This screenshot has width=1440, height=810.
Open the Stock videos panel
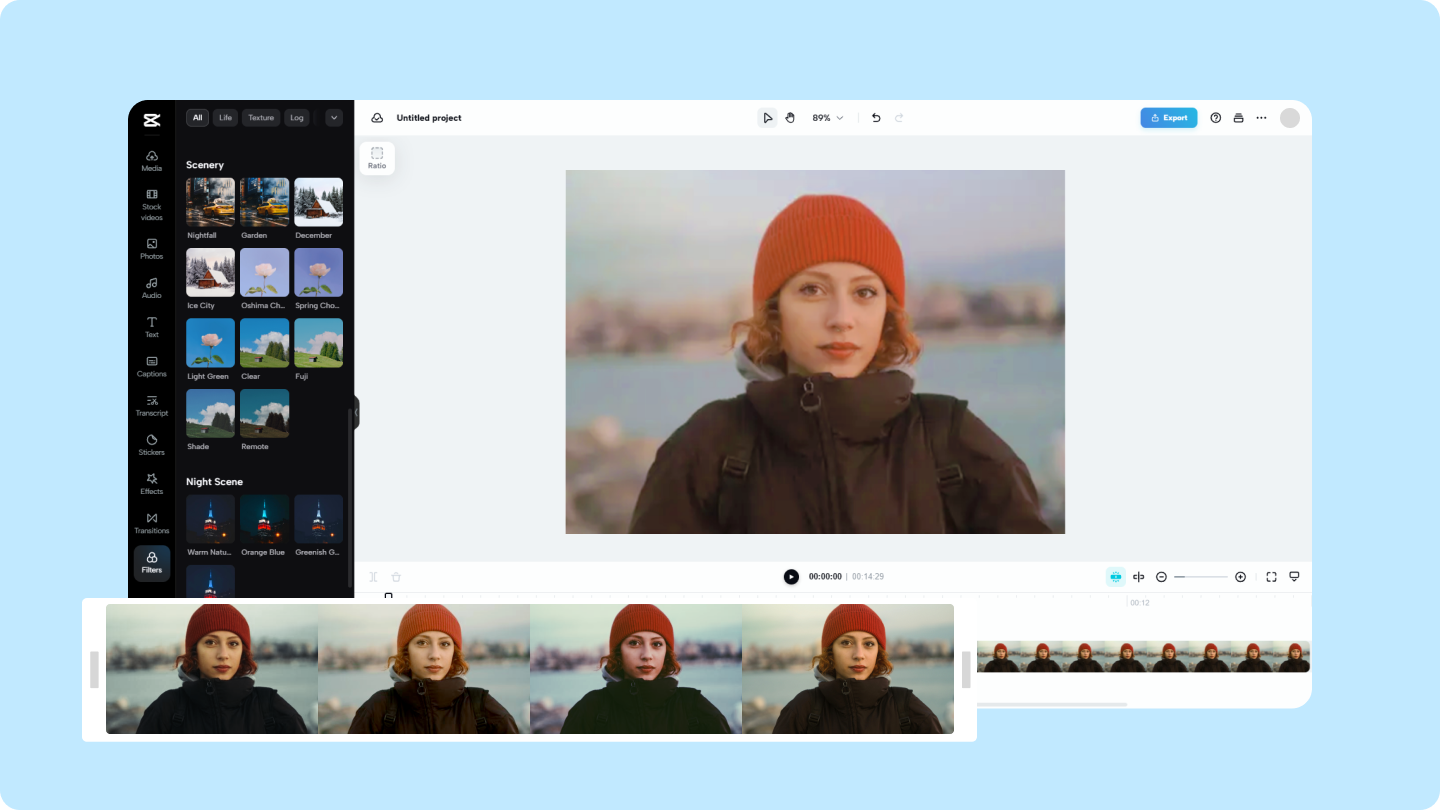[x=152, y=205]
